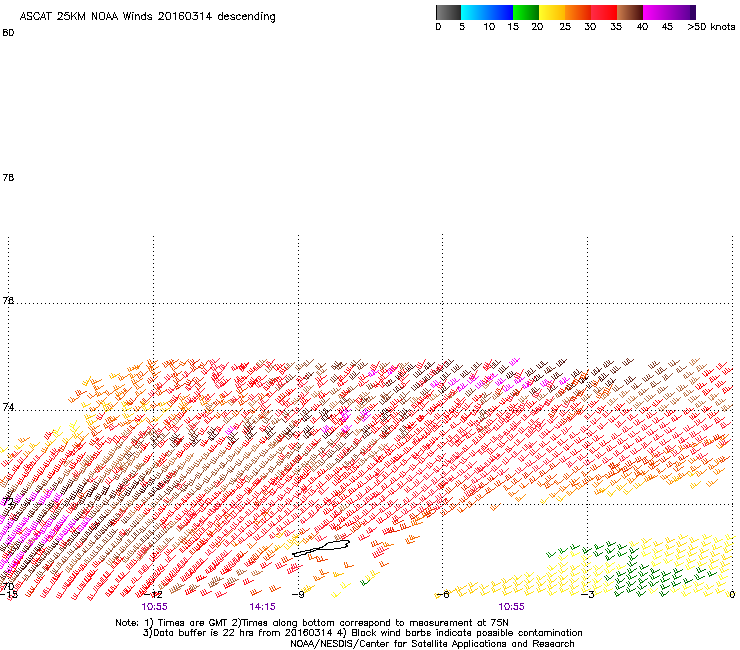Click the longitude label '-3'
Image resolution: width=740 pixels, height=650 pixels.
point(587,595)
